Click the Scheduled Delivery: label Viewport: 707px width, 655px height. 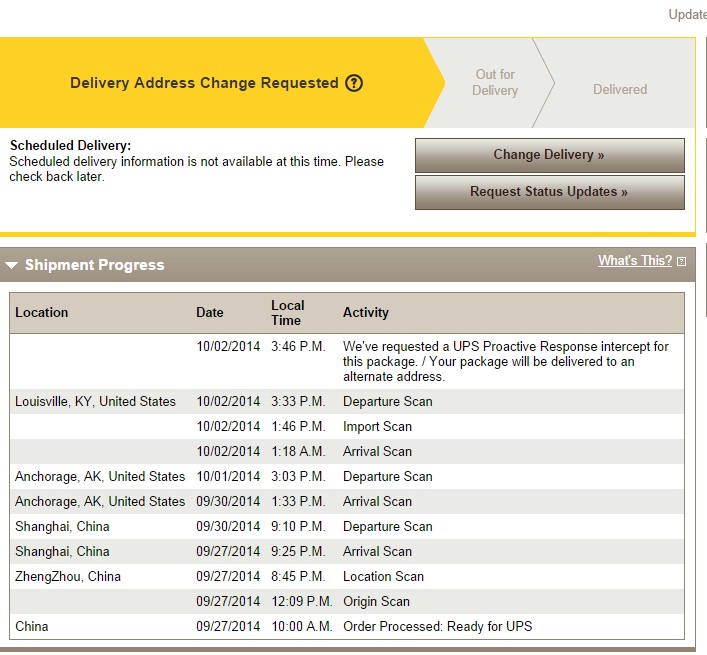click(x=70, y=146)
